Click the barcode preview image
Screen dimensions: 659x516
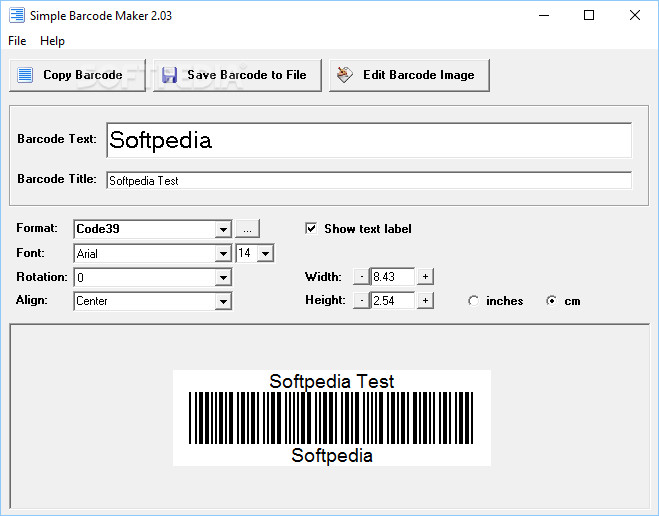[x=332, y=418]
